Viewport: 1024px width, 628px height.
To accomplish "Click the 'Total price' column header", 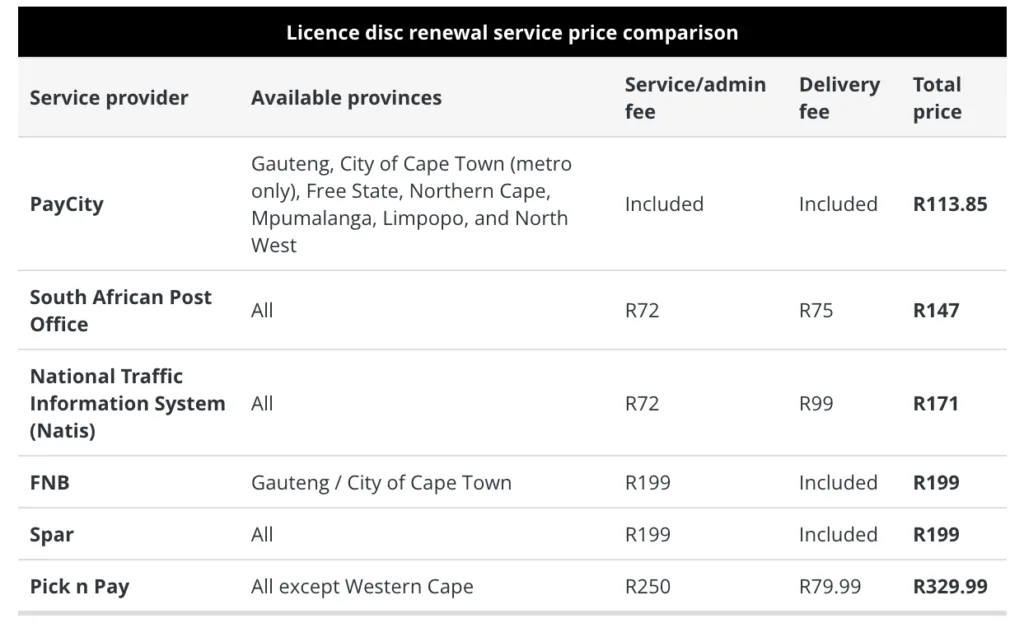I will [x=937, y=98].
